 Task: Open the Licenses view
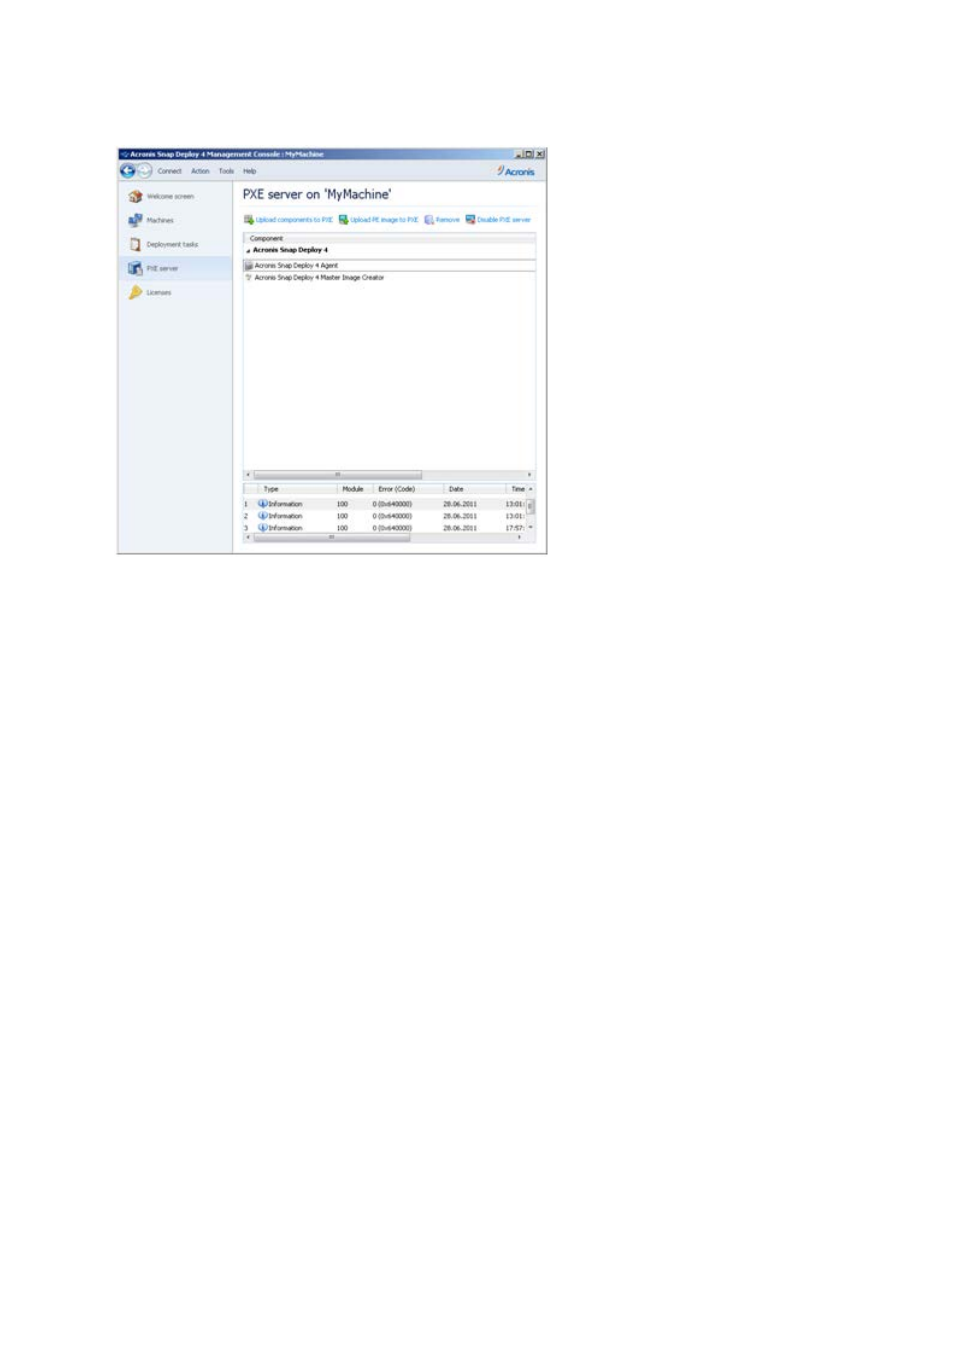click(159, 292)
